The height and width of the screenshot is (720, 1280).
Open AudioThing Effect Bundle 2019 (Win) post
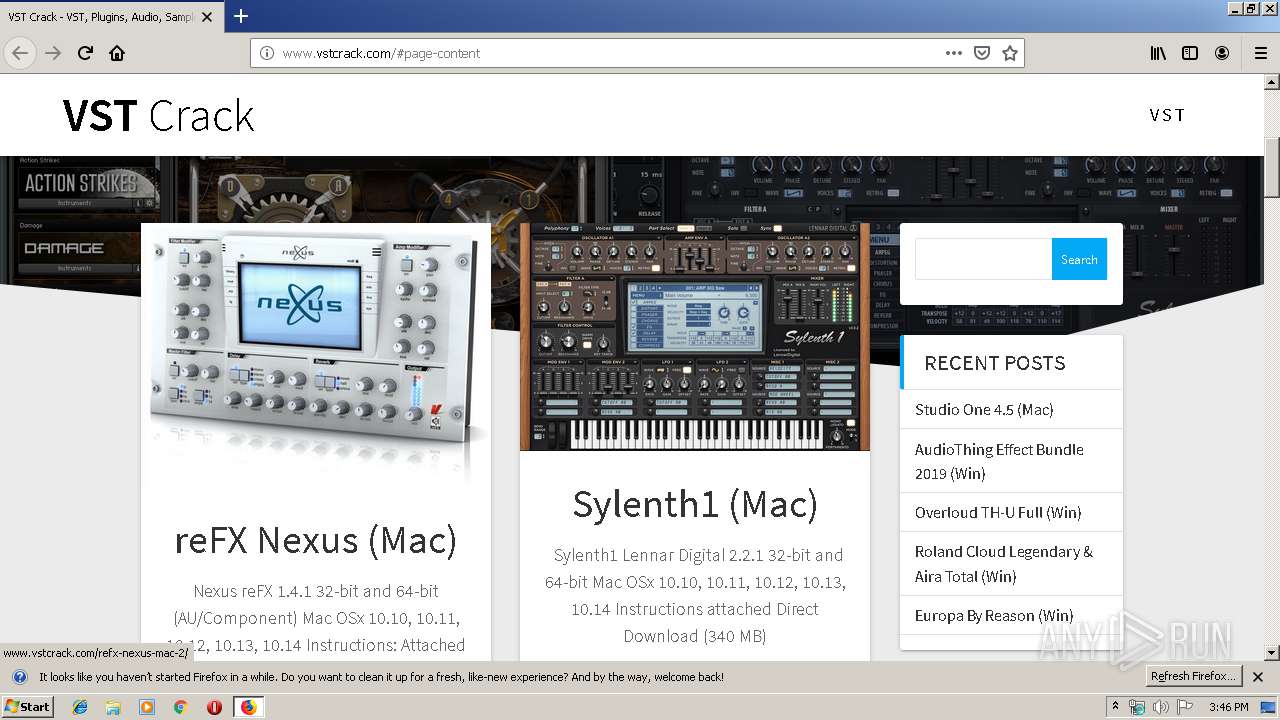(x=999, y=461)
